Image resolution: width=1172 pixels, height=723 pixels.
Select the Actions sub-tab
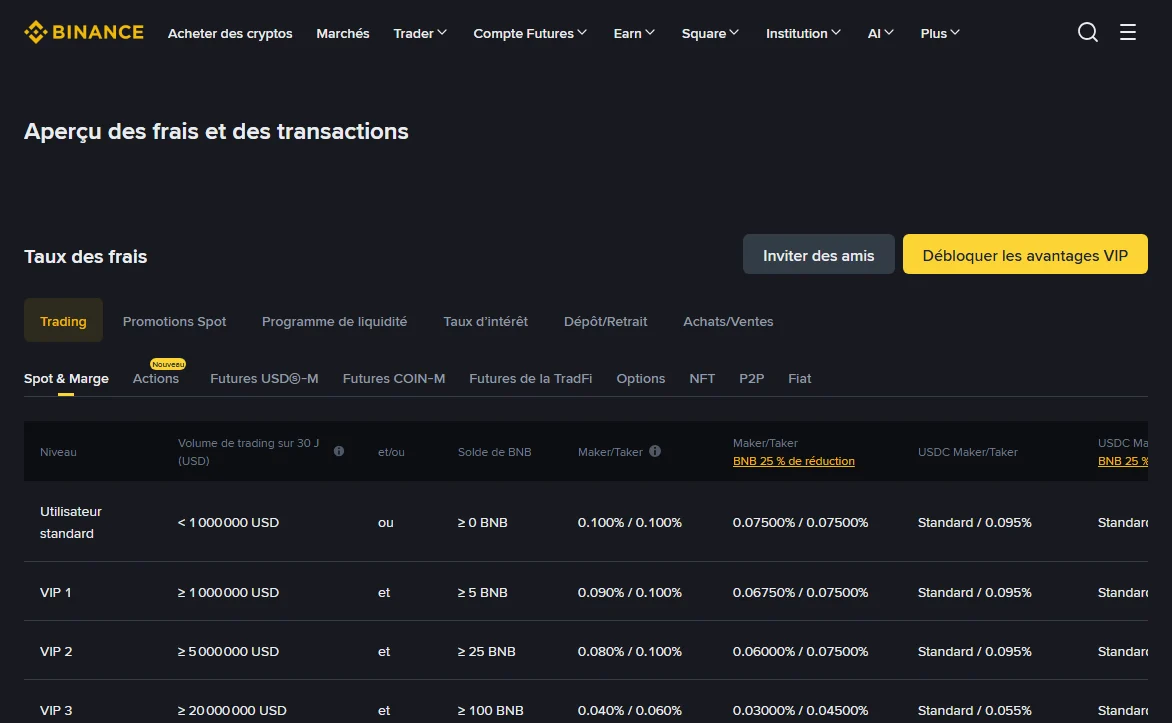(x=155, y=378)
